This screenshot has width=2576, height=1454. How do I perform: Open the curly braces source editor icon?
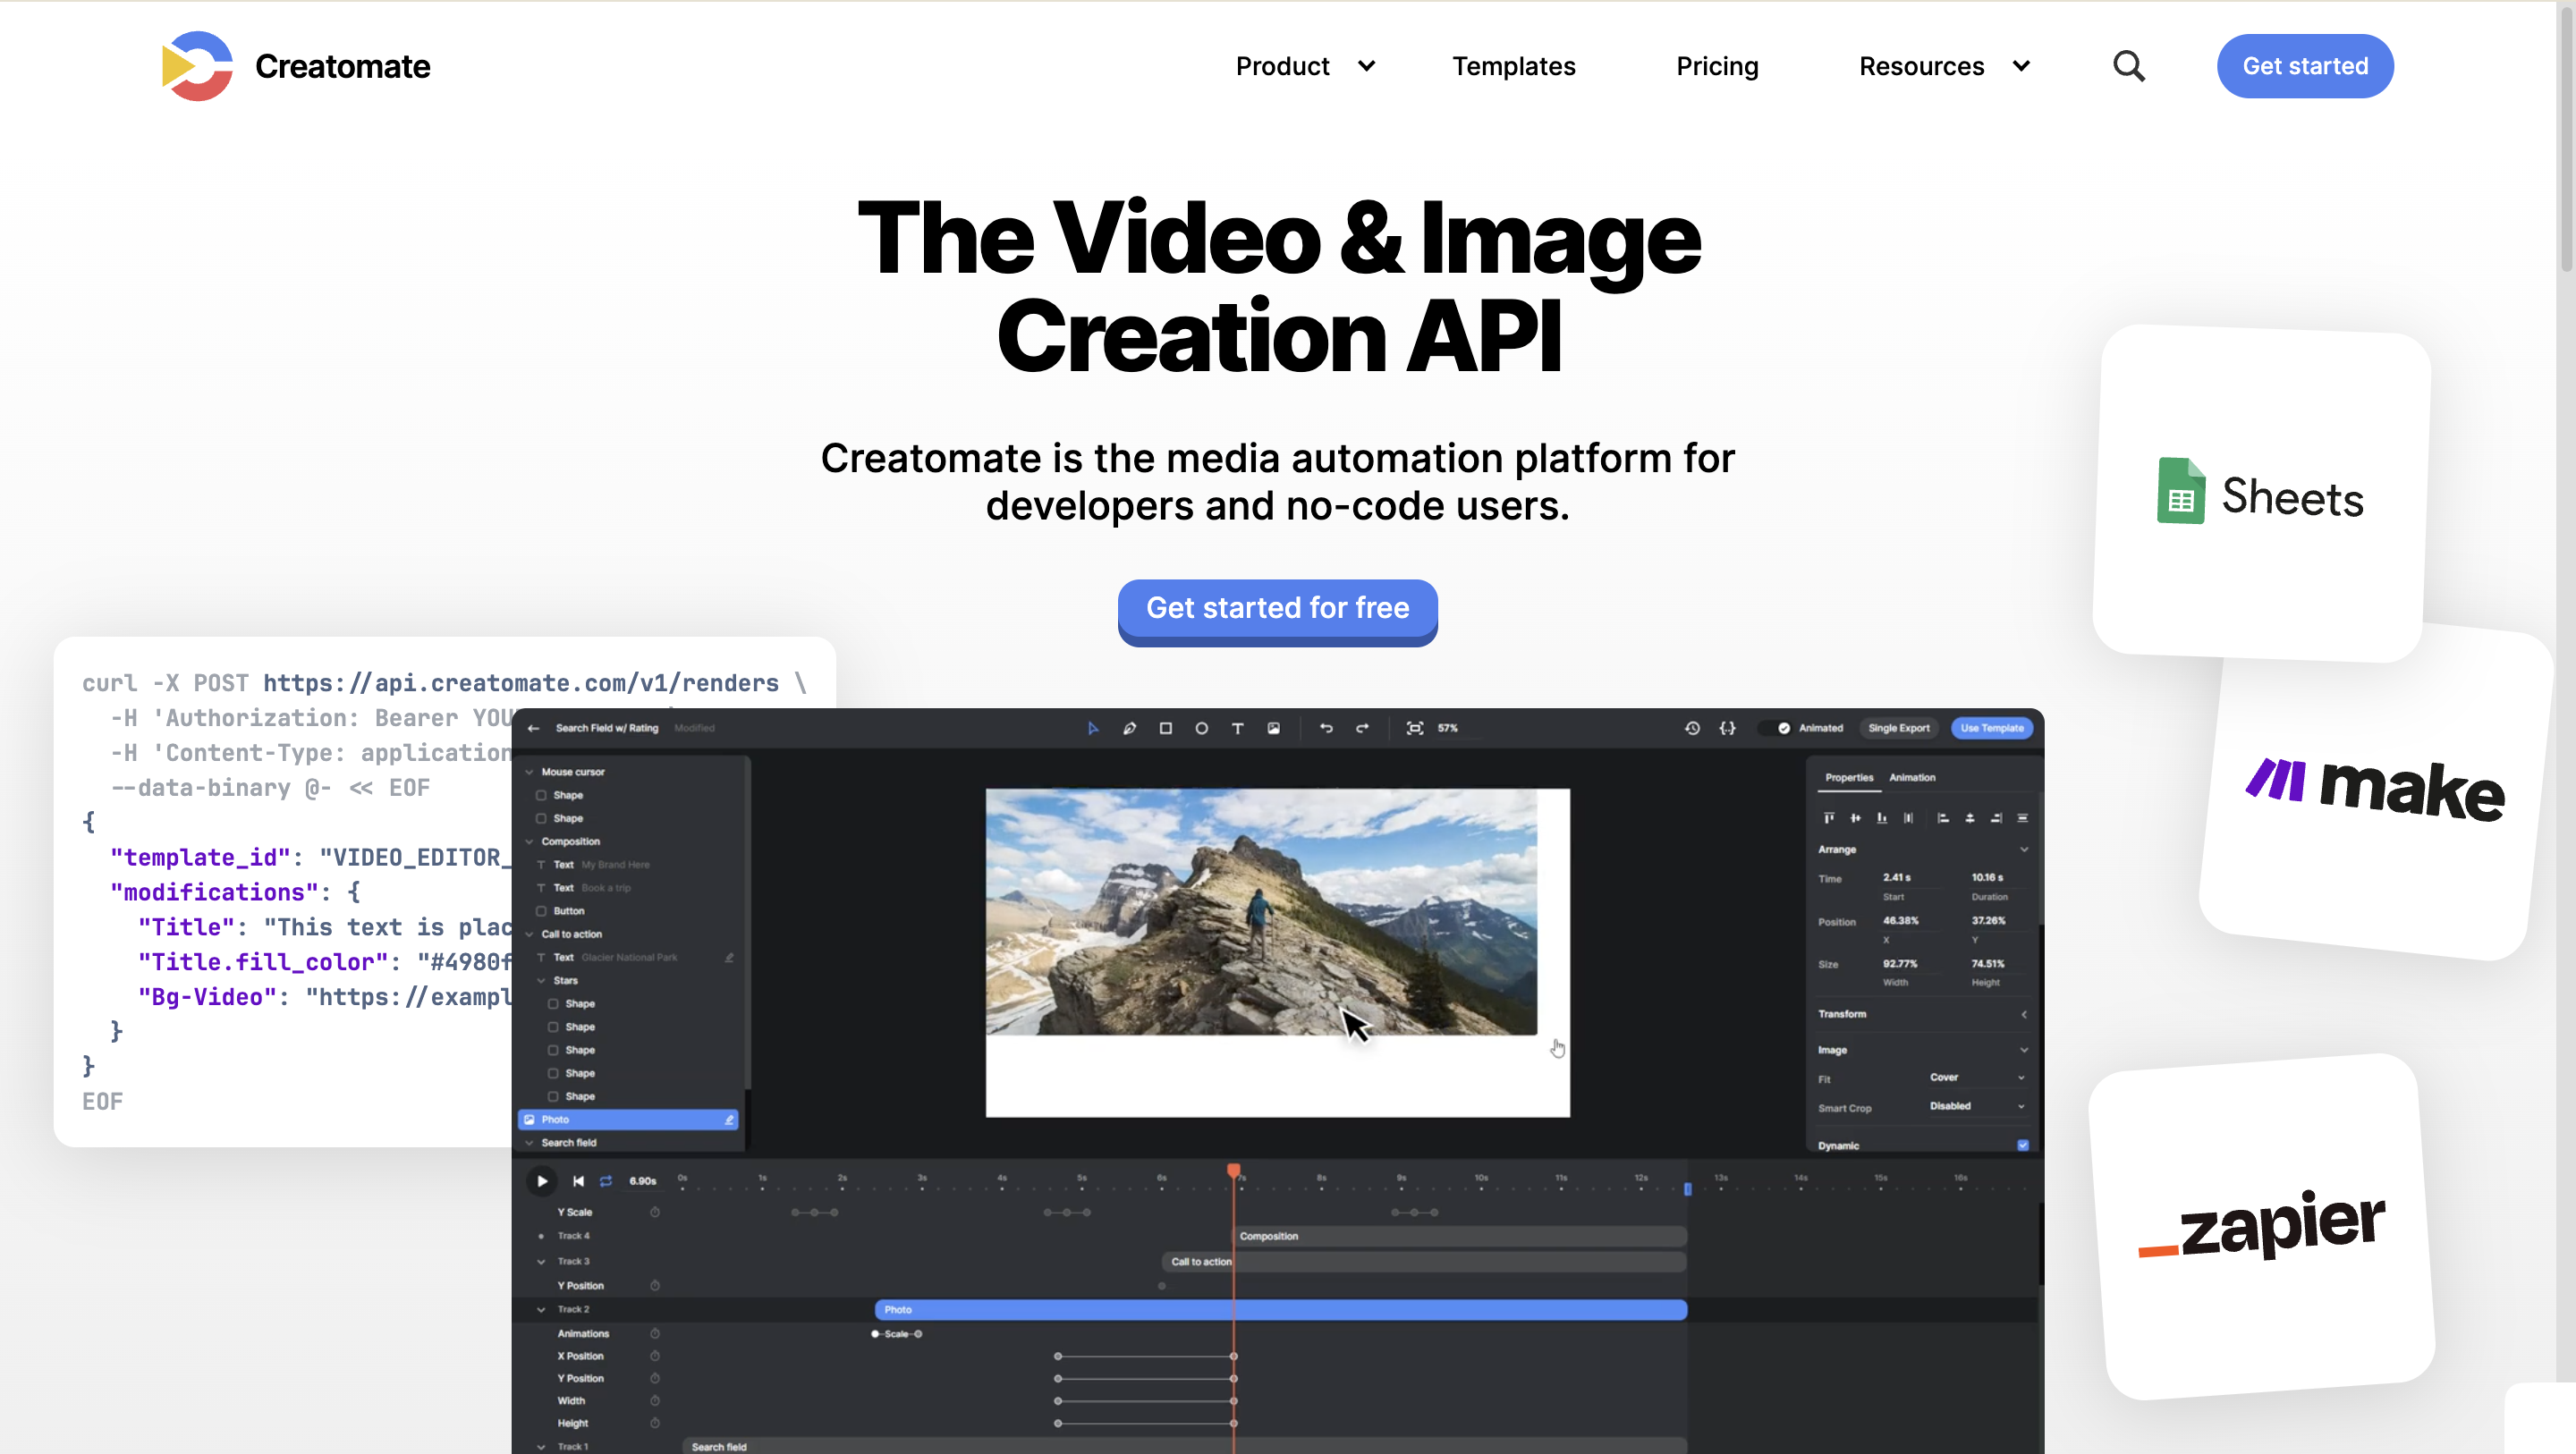[1727, 728]
